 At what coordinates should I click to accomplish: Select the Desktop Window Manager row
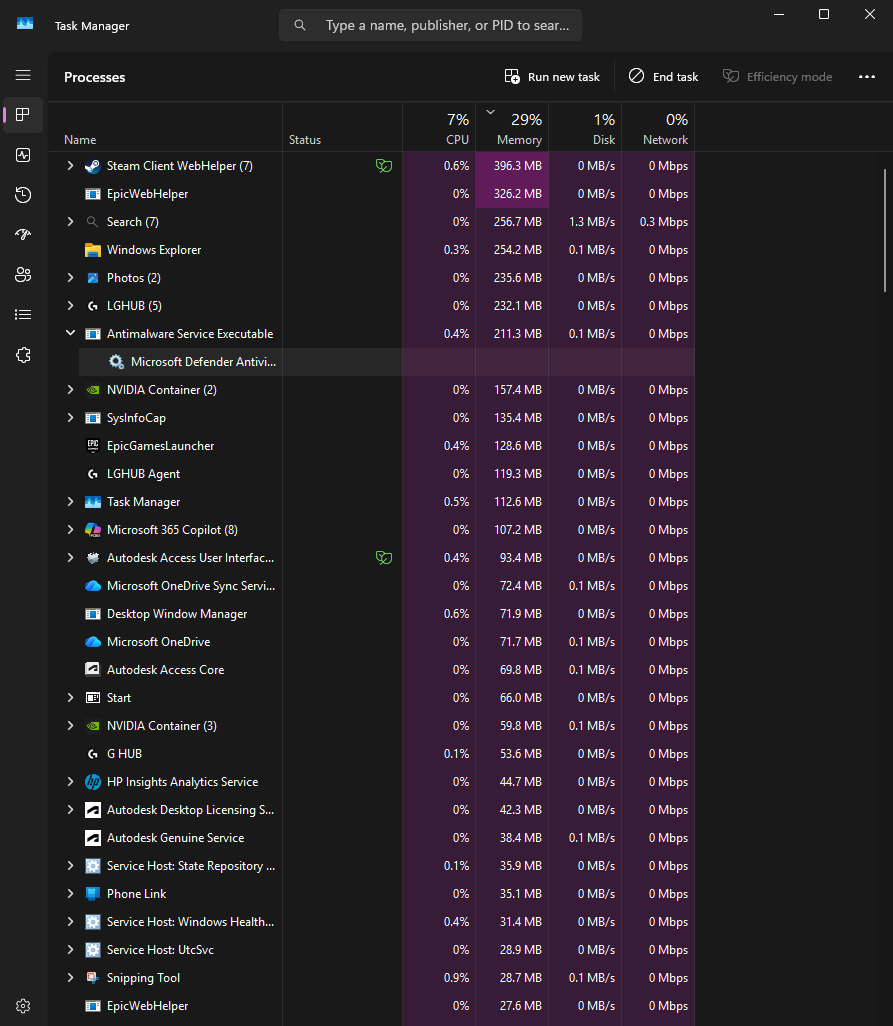372,614
